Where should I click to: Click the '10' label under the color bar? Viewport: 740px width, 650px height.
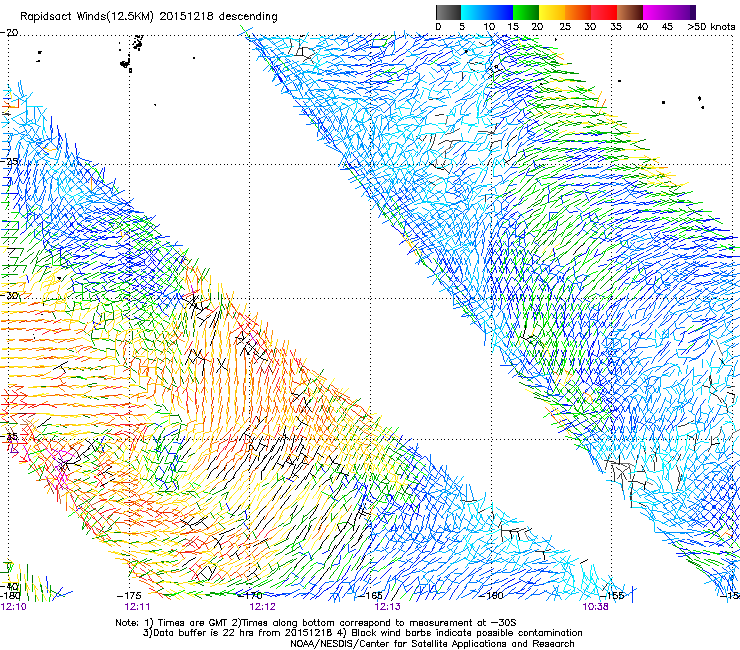[x=489, y=27]
